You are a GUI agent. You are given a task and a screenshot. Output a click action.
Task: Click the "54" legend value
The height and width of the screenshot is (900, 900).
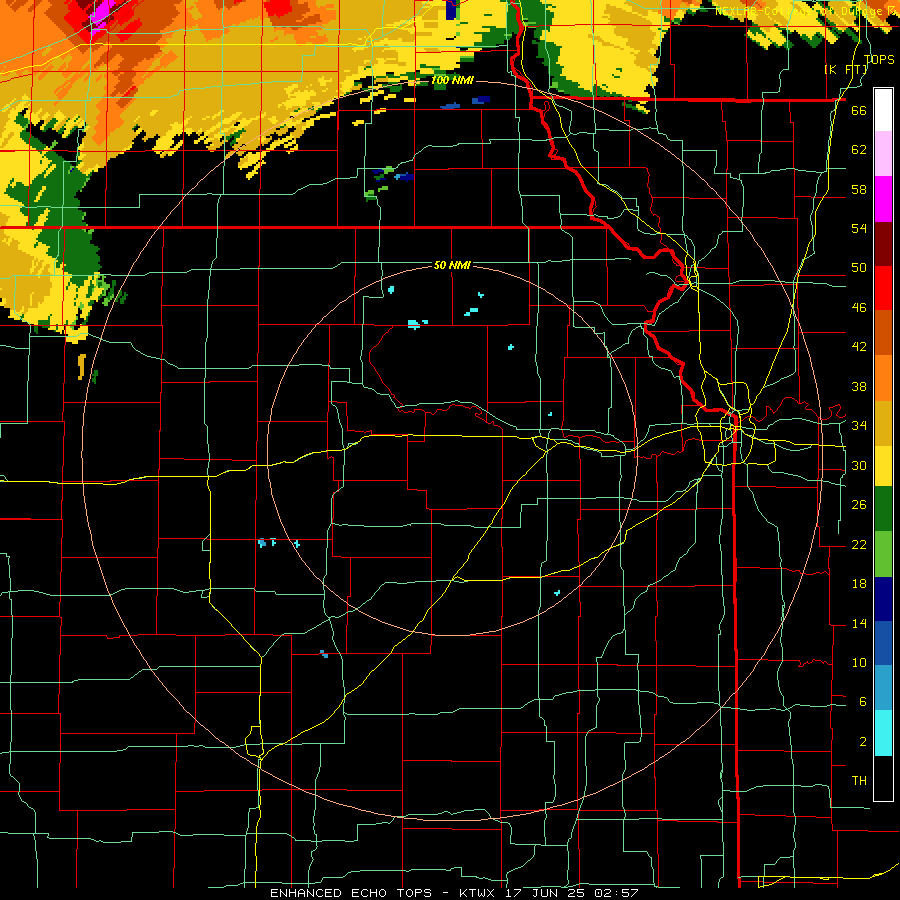(859, 228)
